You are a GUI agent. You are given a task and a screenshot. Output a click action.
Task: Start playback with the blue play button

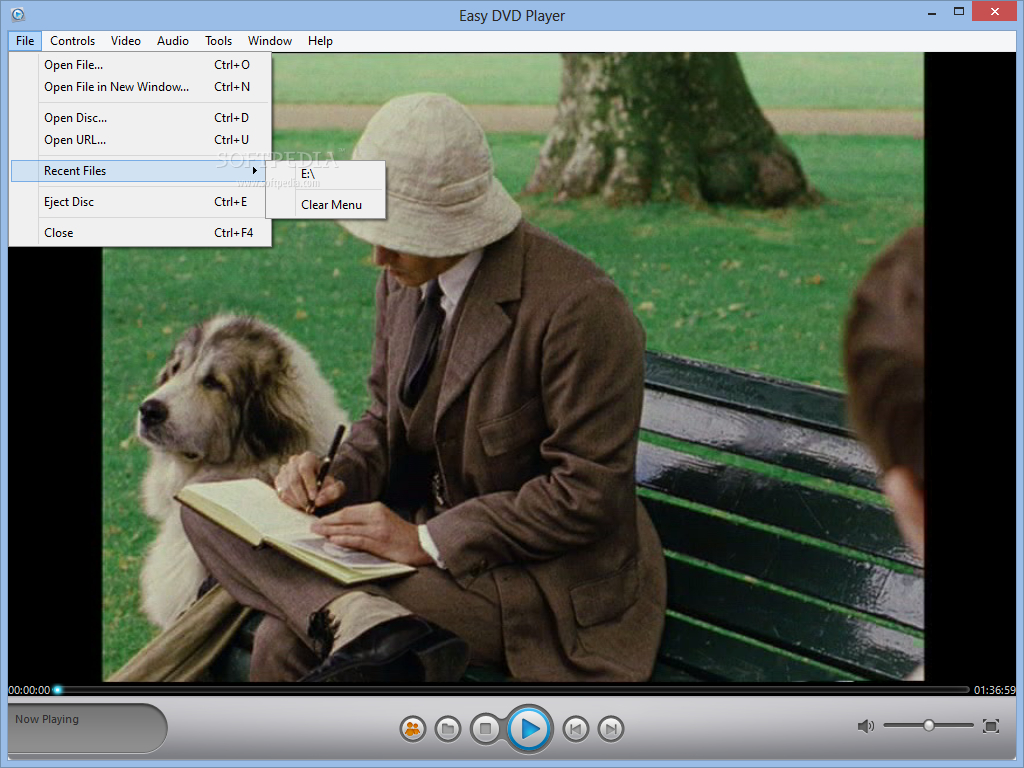pos(530,728)
